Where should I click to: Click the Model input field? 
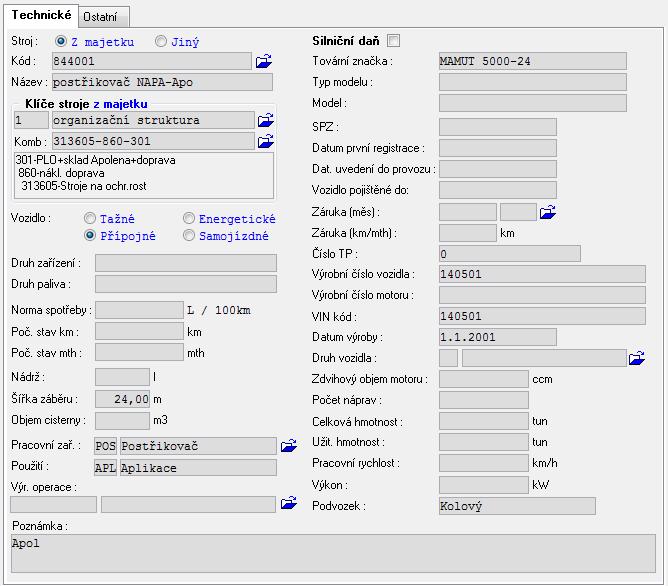(x=533, y=103)
